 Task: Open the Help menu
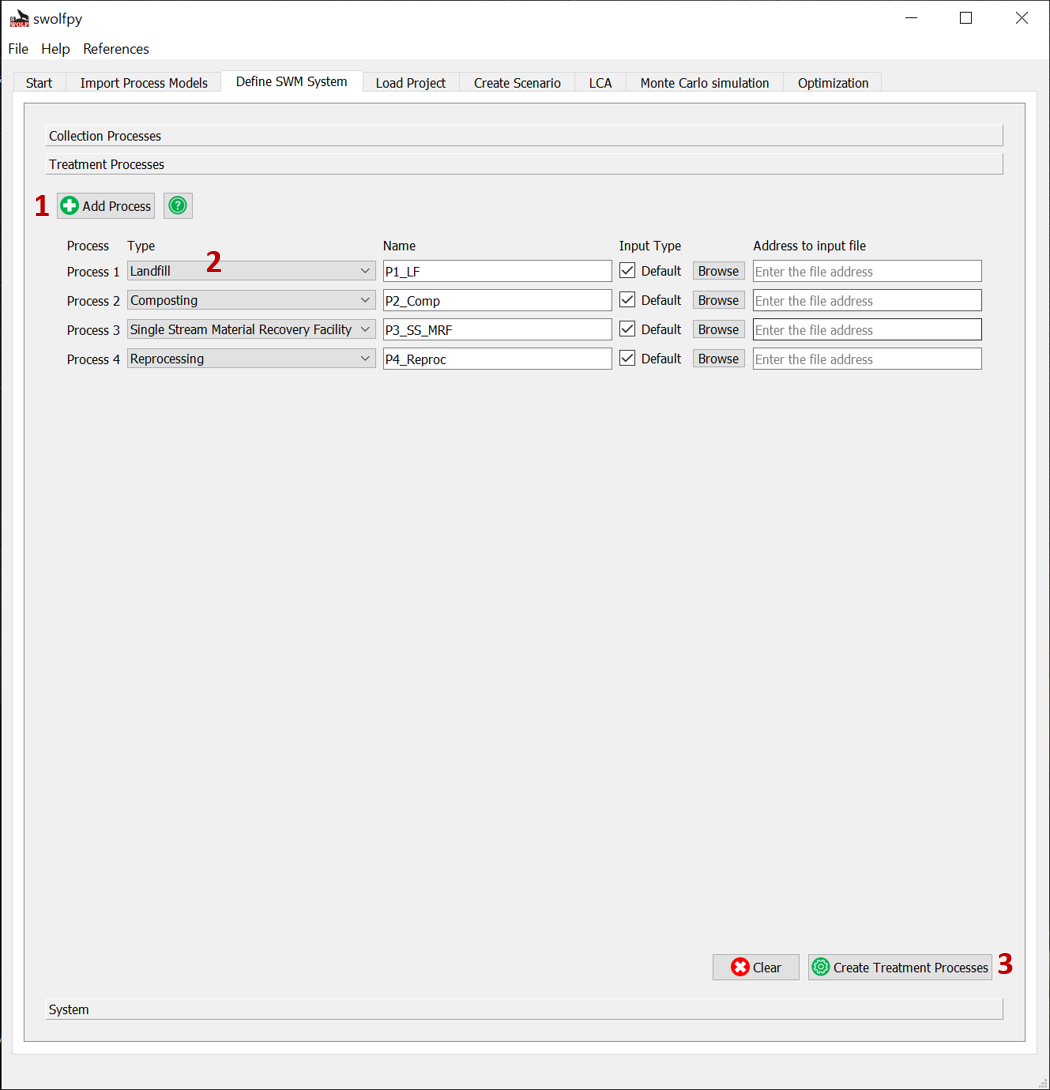pyautogui.click(x=56, y=49)
